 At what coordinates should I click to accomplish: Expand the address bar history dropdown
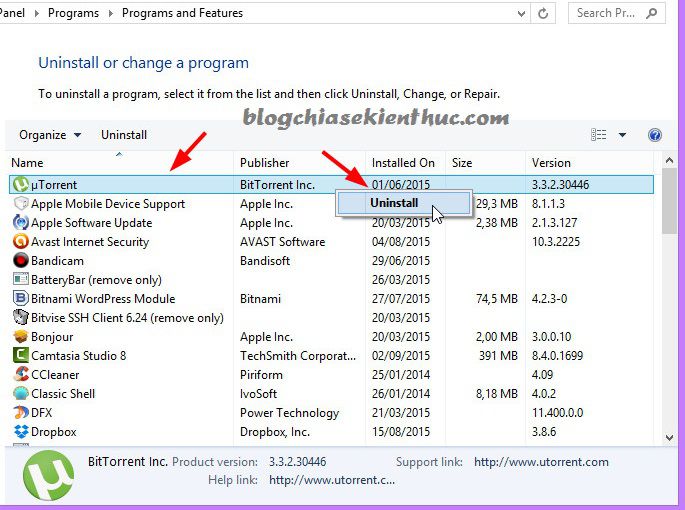521,14
